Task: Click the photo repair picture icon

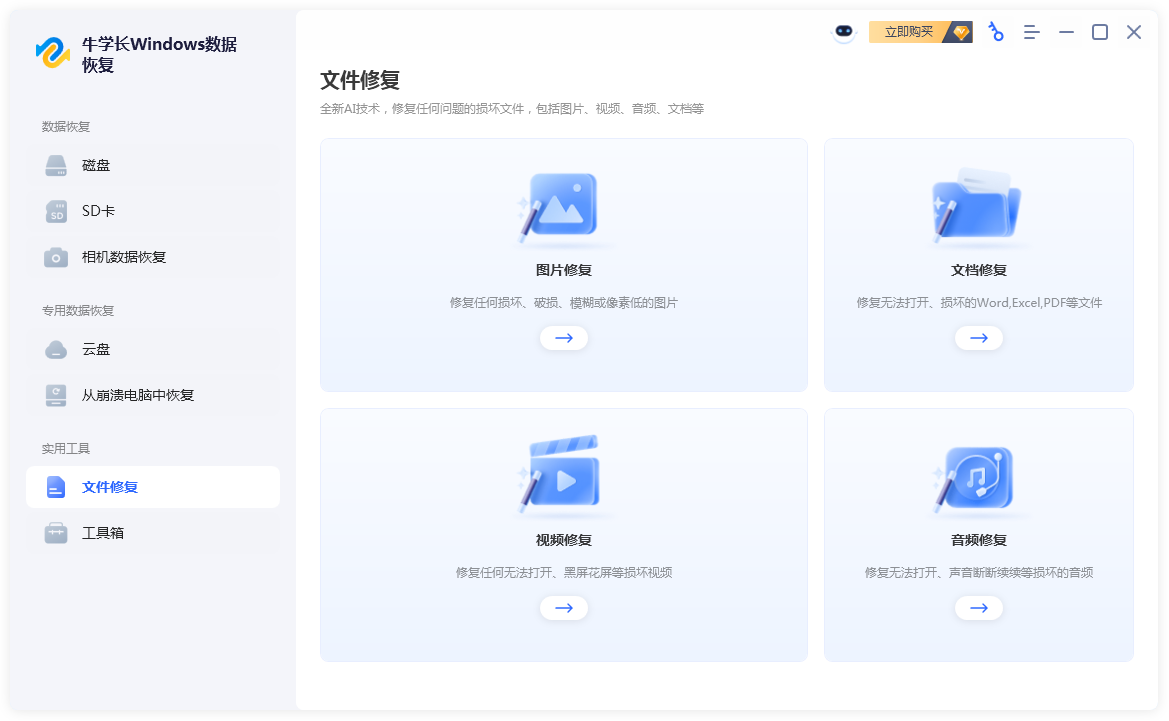Action: [562, 207]
